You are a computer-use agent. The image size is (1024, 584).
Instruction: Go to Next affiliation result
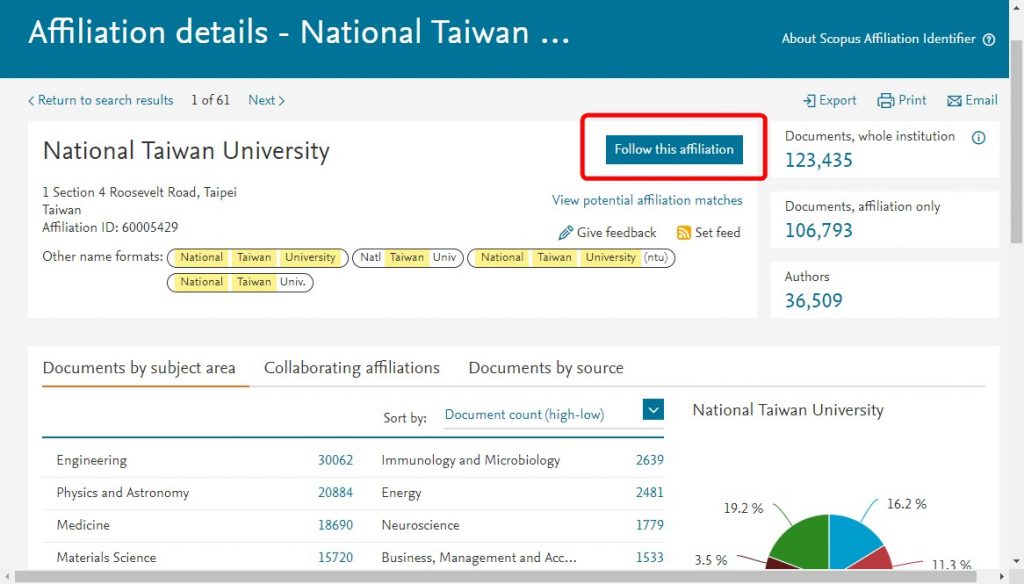[266, 100]
